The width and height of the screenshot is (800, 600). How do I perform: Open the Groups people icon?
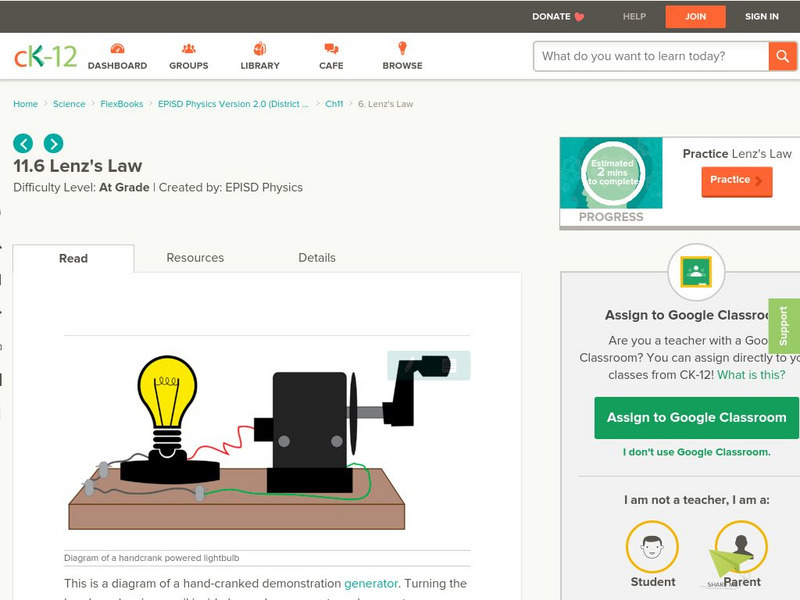coord(189,48)
